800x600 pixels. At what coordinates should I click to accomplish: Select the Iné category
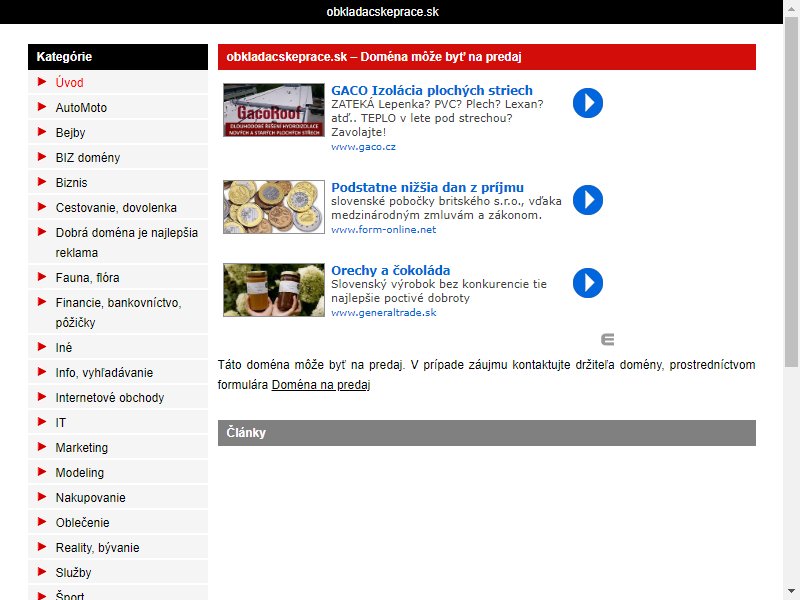(x=64, y=347)
